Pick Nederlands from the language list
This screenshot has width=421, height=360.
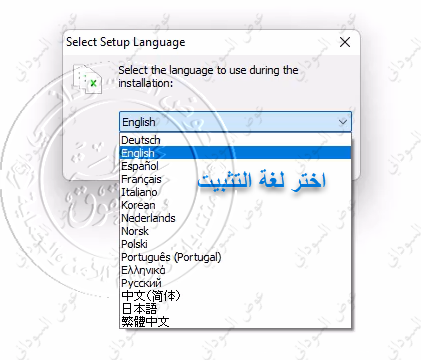point(235,218)
